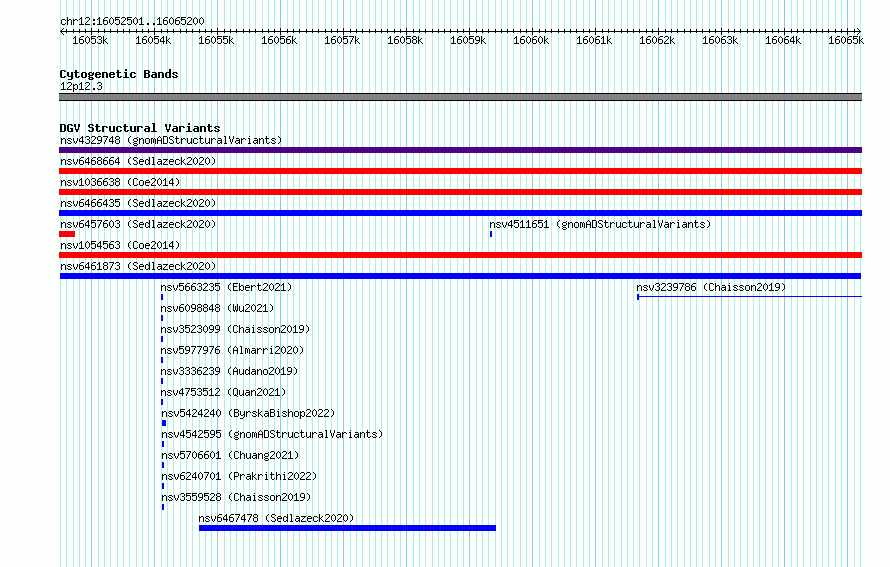Screen dimensions: 890x567
Task: Click the blue marker under nsv3559528
Action: [163, 507]
